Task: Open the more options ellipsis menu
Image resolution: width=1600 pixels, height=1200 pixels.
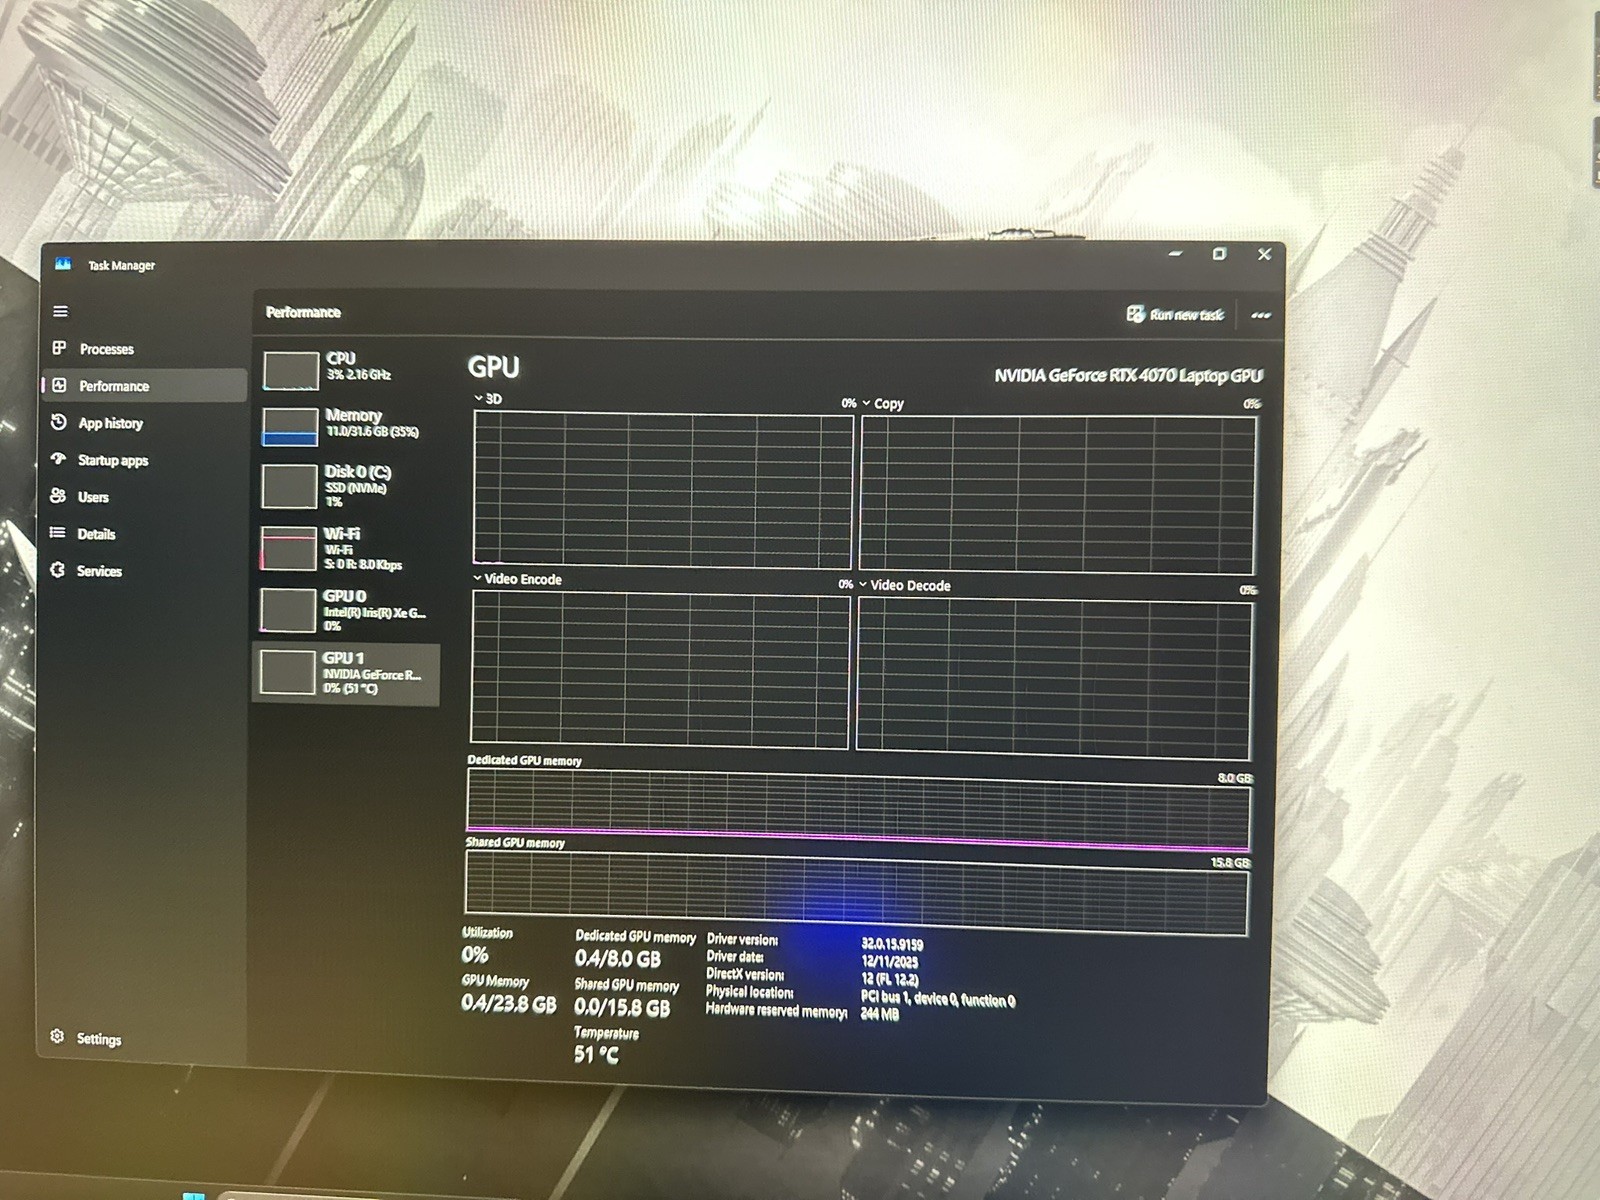Action: (x=1261, y=315)
